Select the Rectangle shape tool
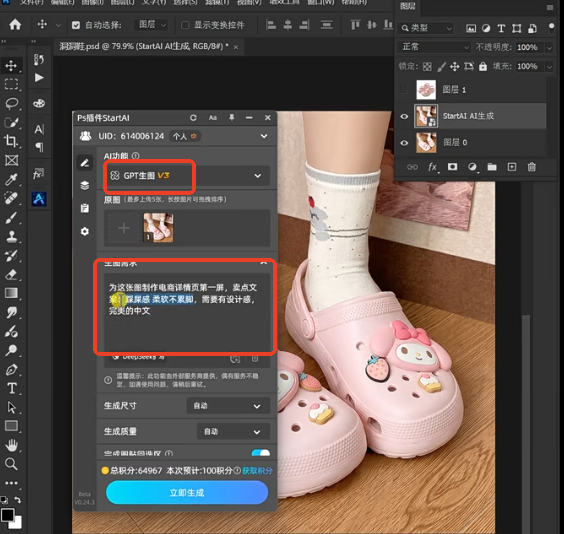Screen dimensions: 564x534 [11, 426]
